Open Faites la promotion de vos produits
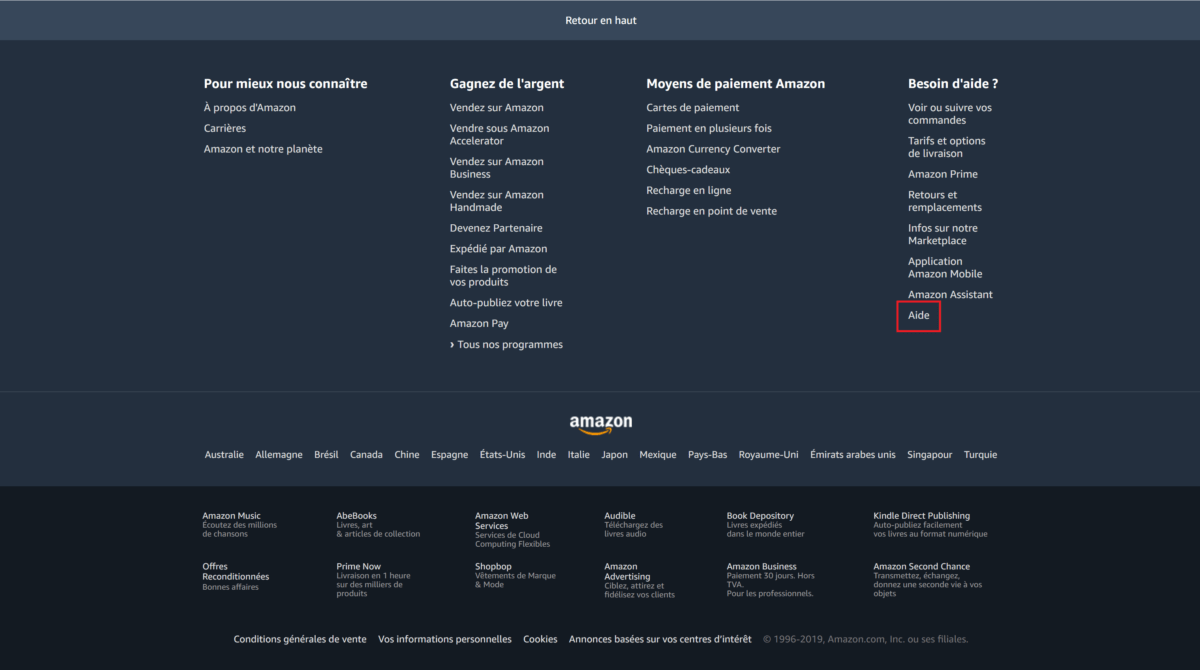Viewport: 1200px width, 670px height. pyautogui.click(x=503, y=275)
